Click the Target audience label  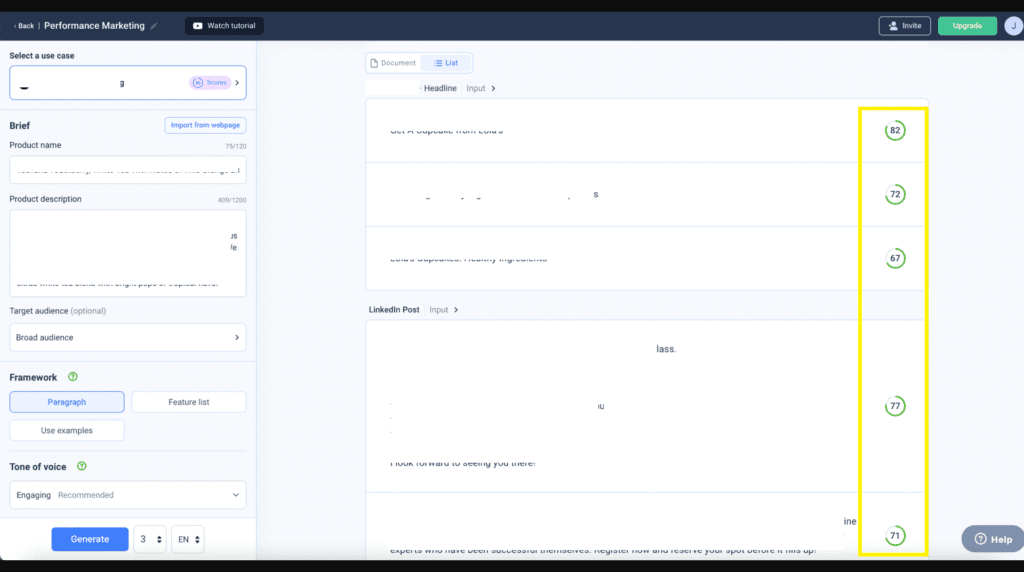[57, 311]
